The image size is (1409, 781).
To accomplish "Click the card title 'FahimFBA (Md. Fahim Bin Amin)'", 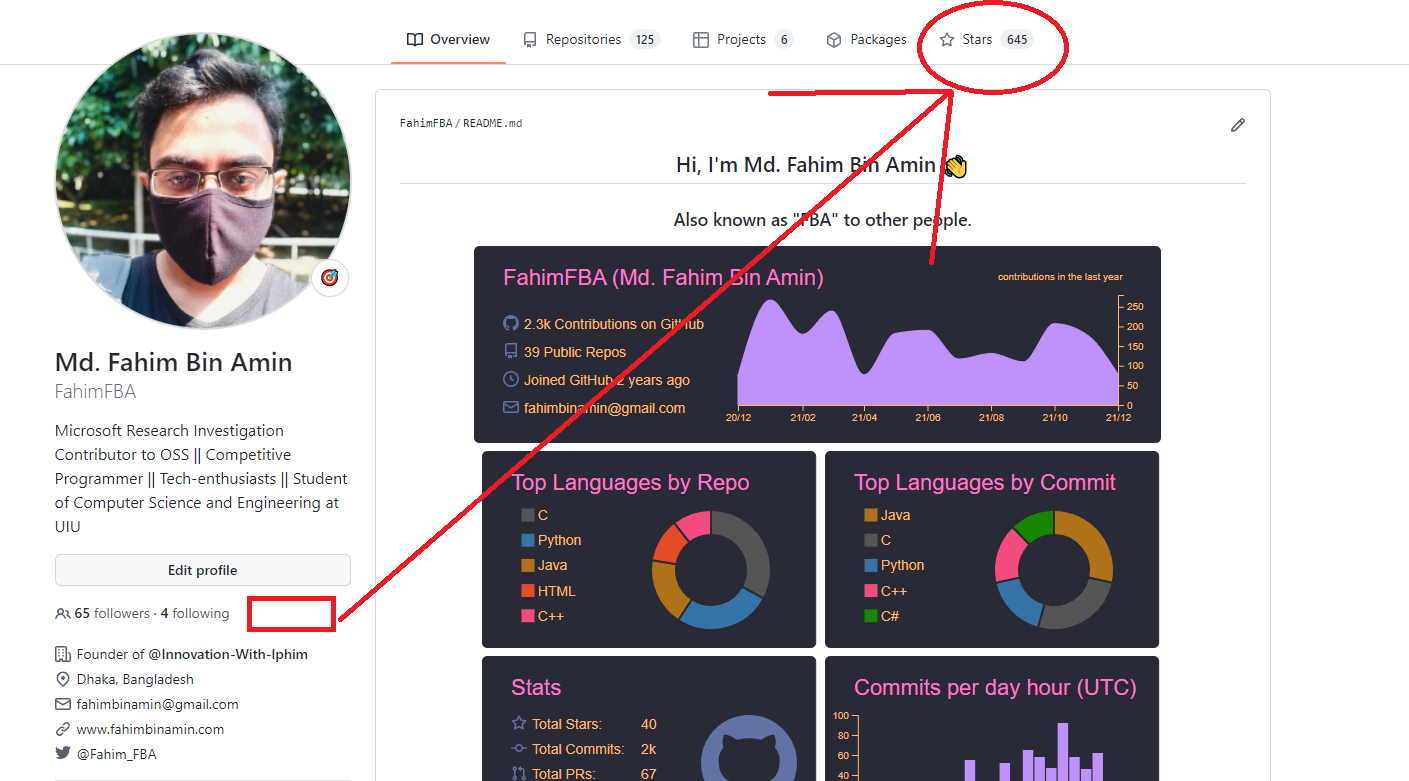I will tap(664, 278).
